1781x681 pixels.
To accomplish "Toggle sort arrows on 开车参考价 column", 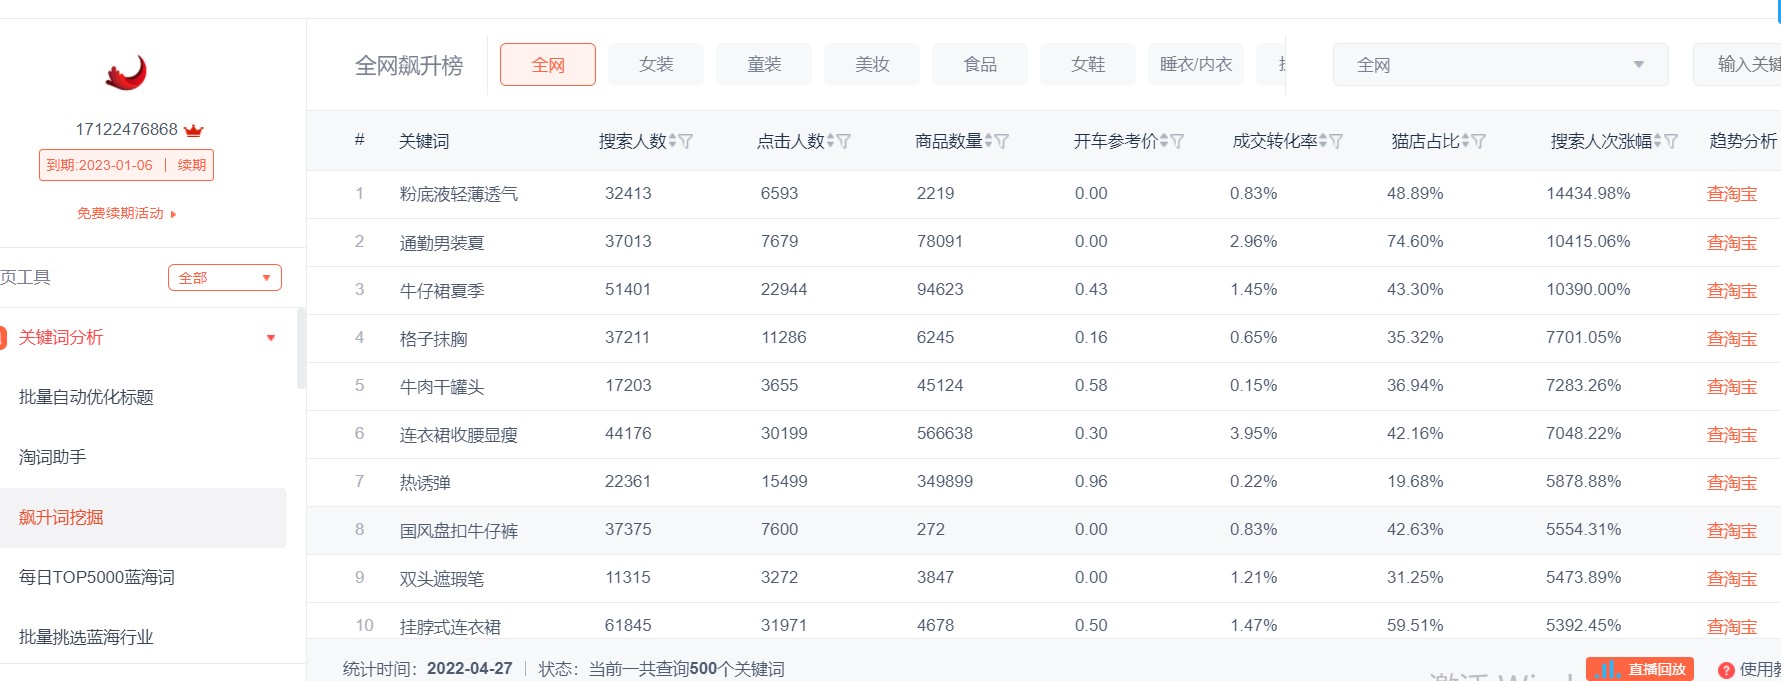I will pyautogui.click(x=1163, y=142).
